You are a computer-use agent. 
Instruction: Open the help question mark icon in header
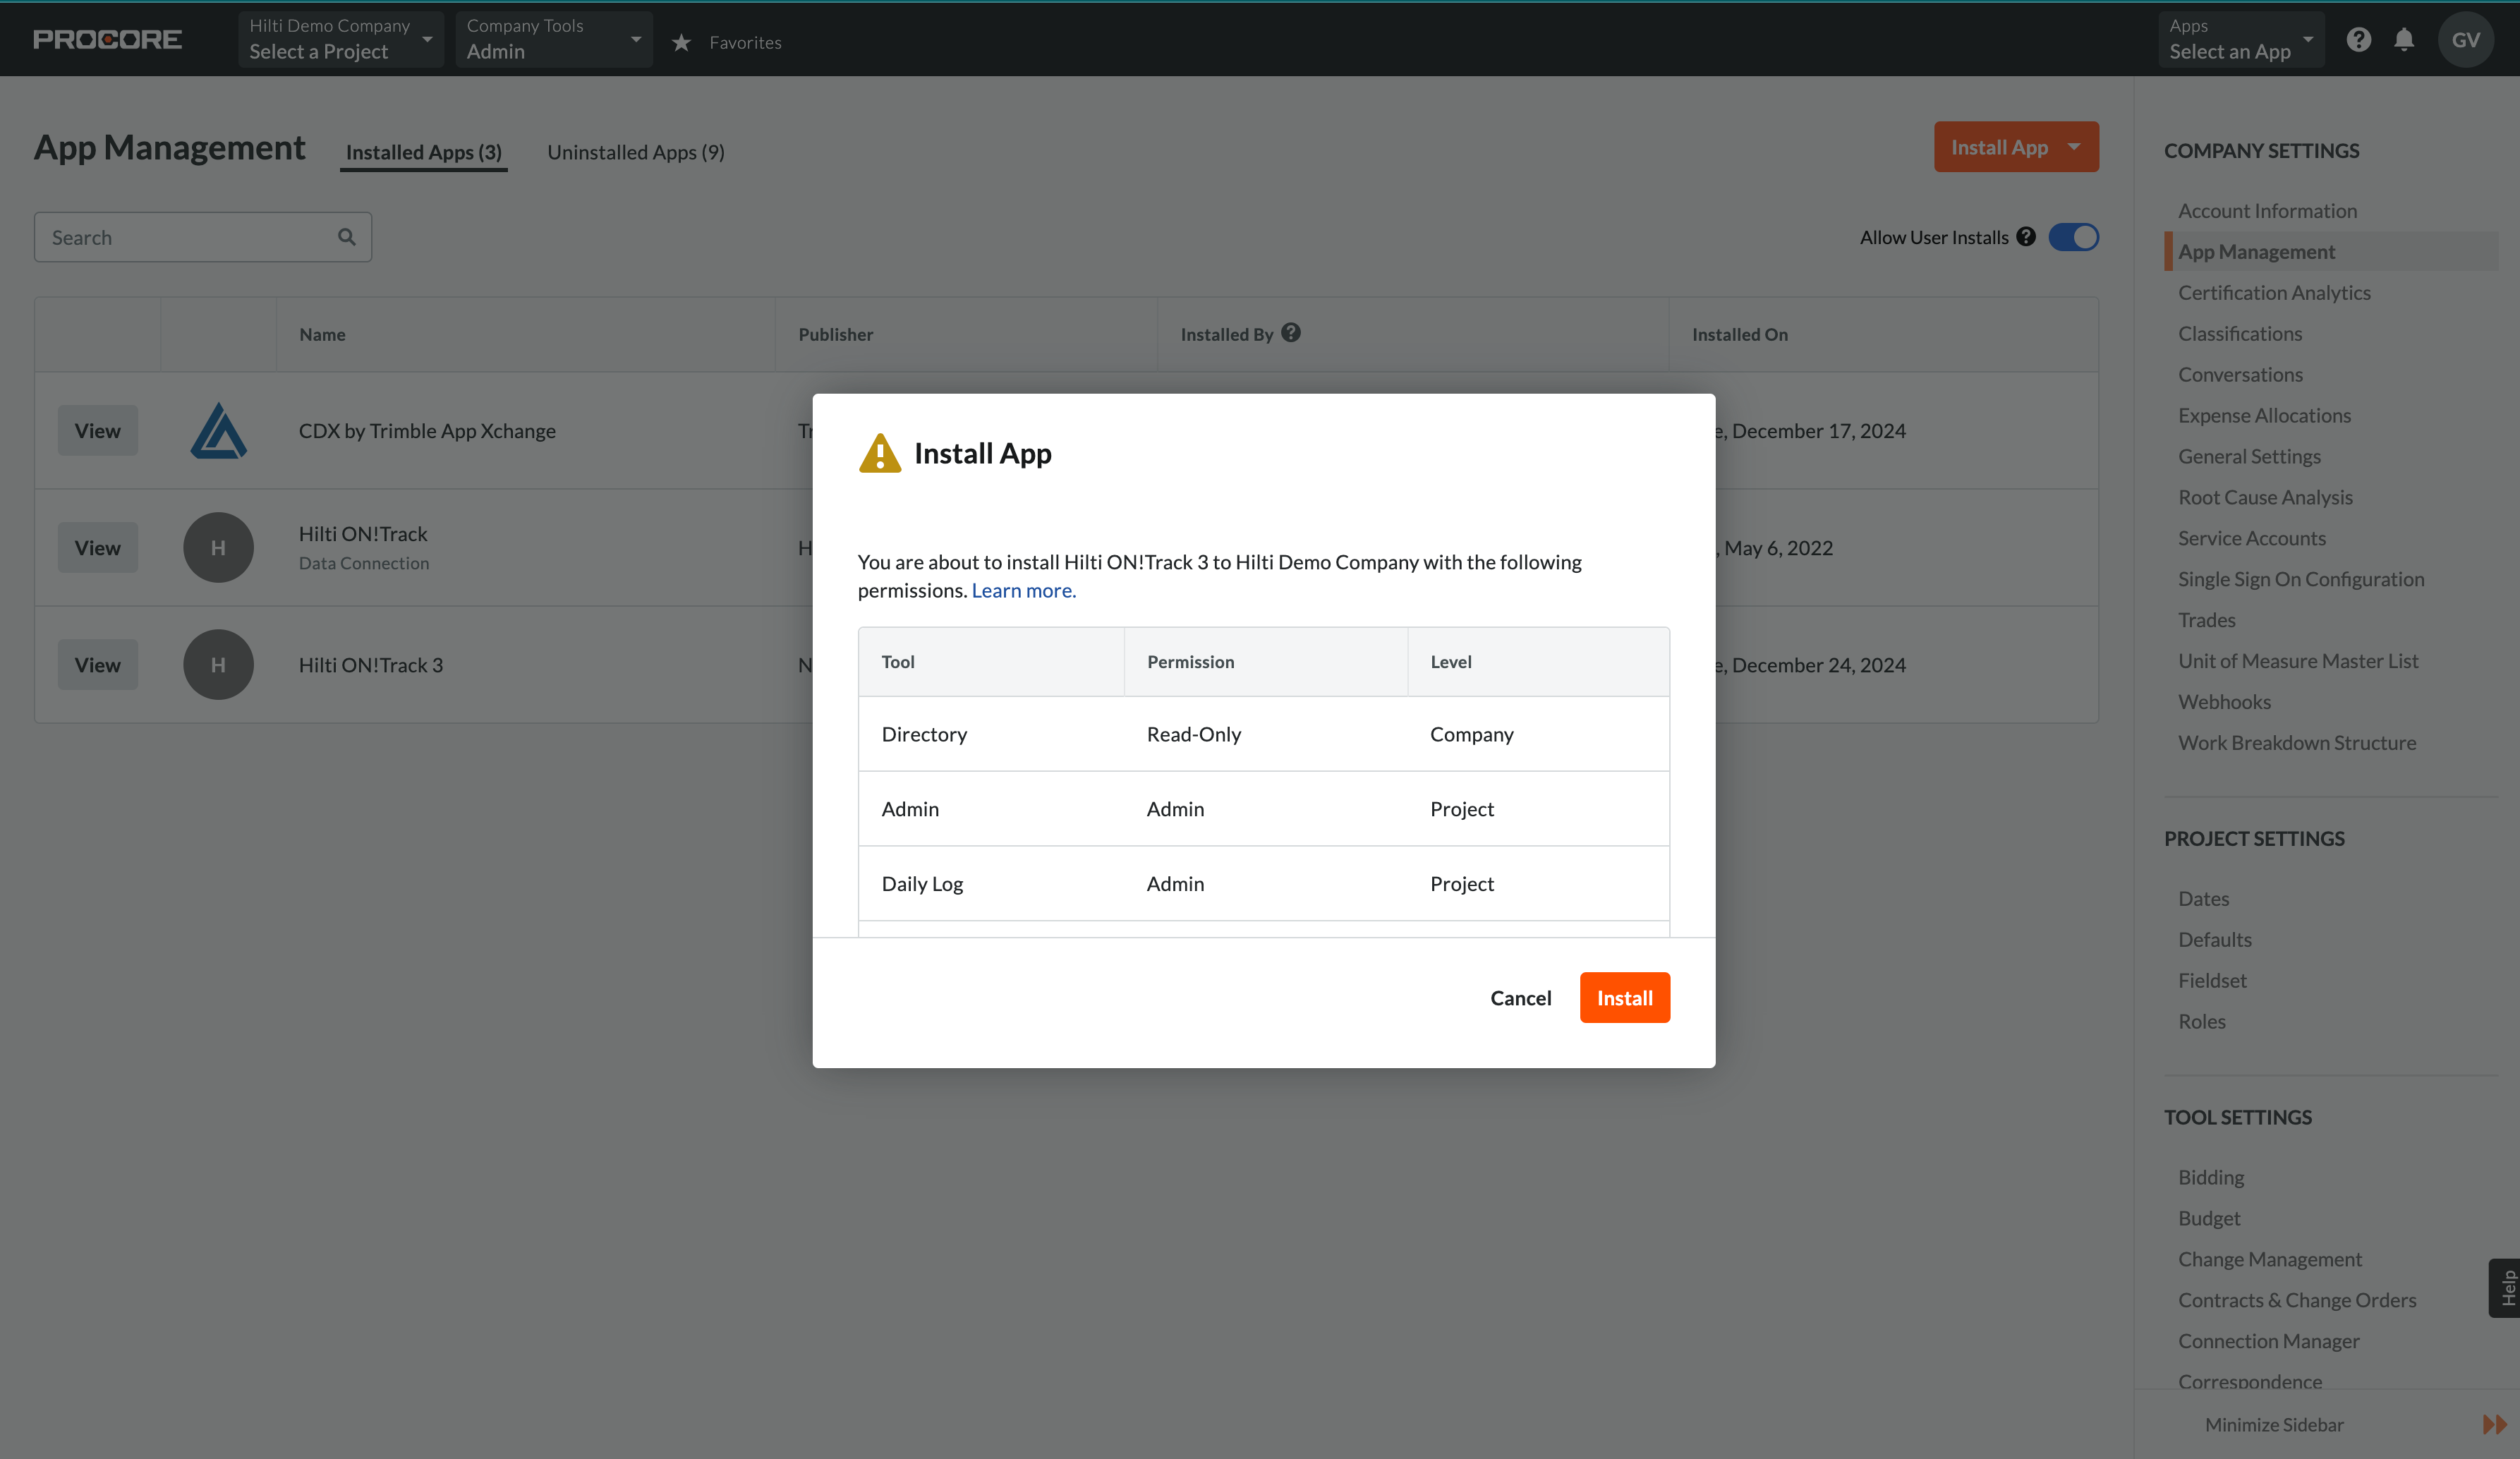coord(2359,40)
